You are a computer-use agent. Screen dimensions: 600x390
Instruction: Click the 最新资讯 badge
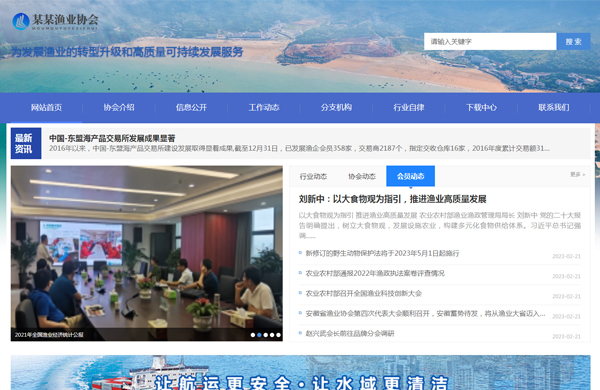26,143
